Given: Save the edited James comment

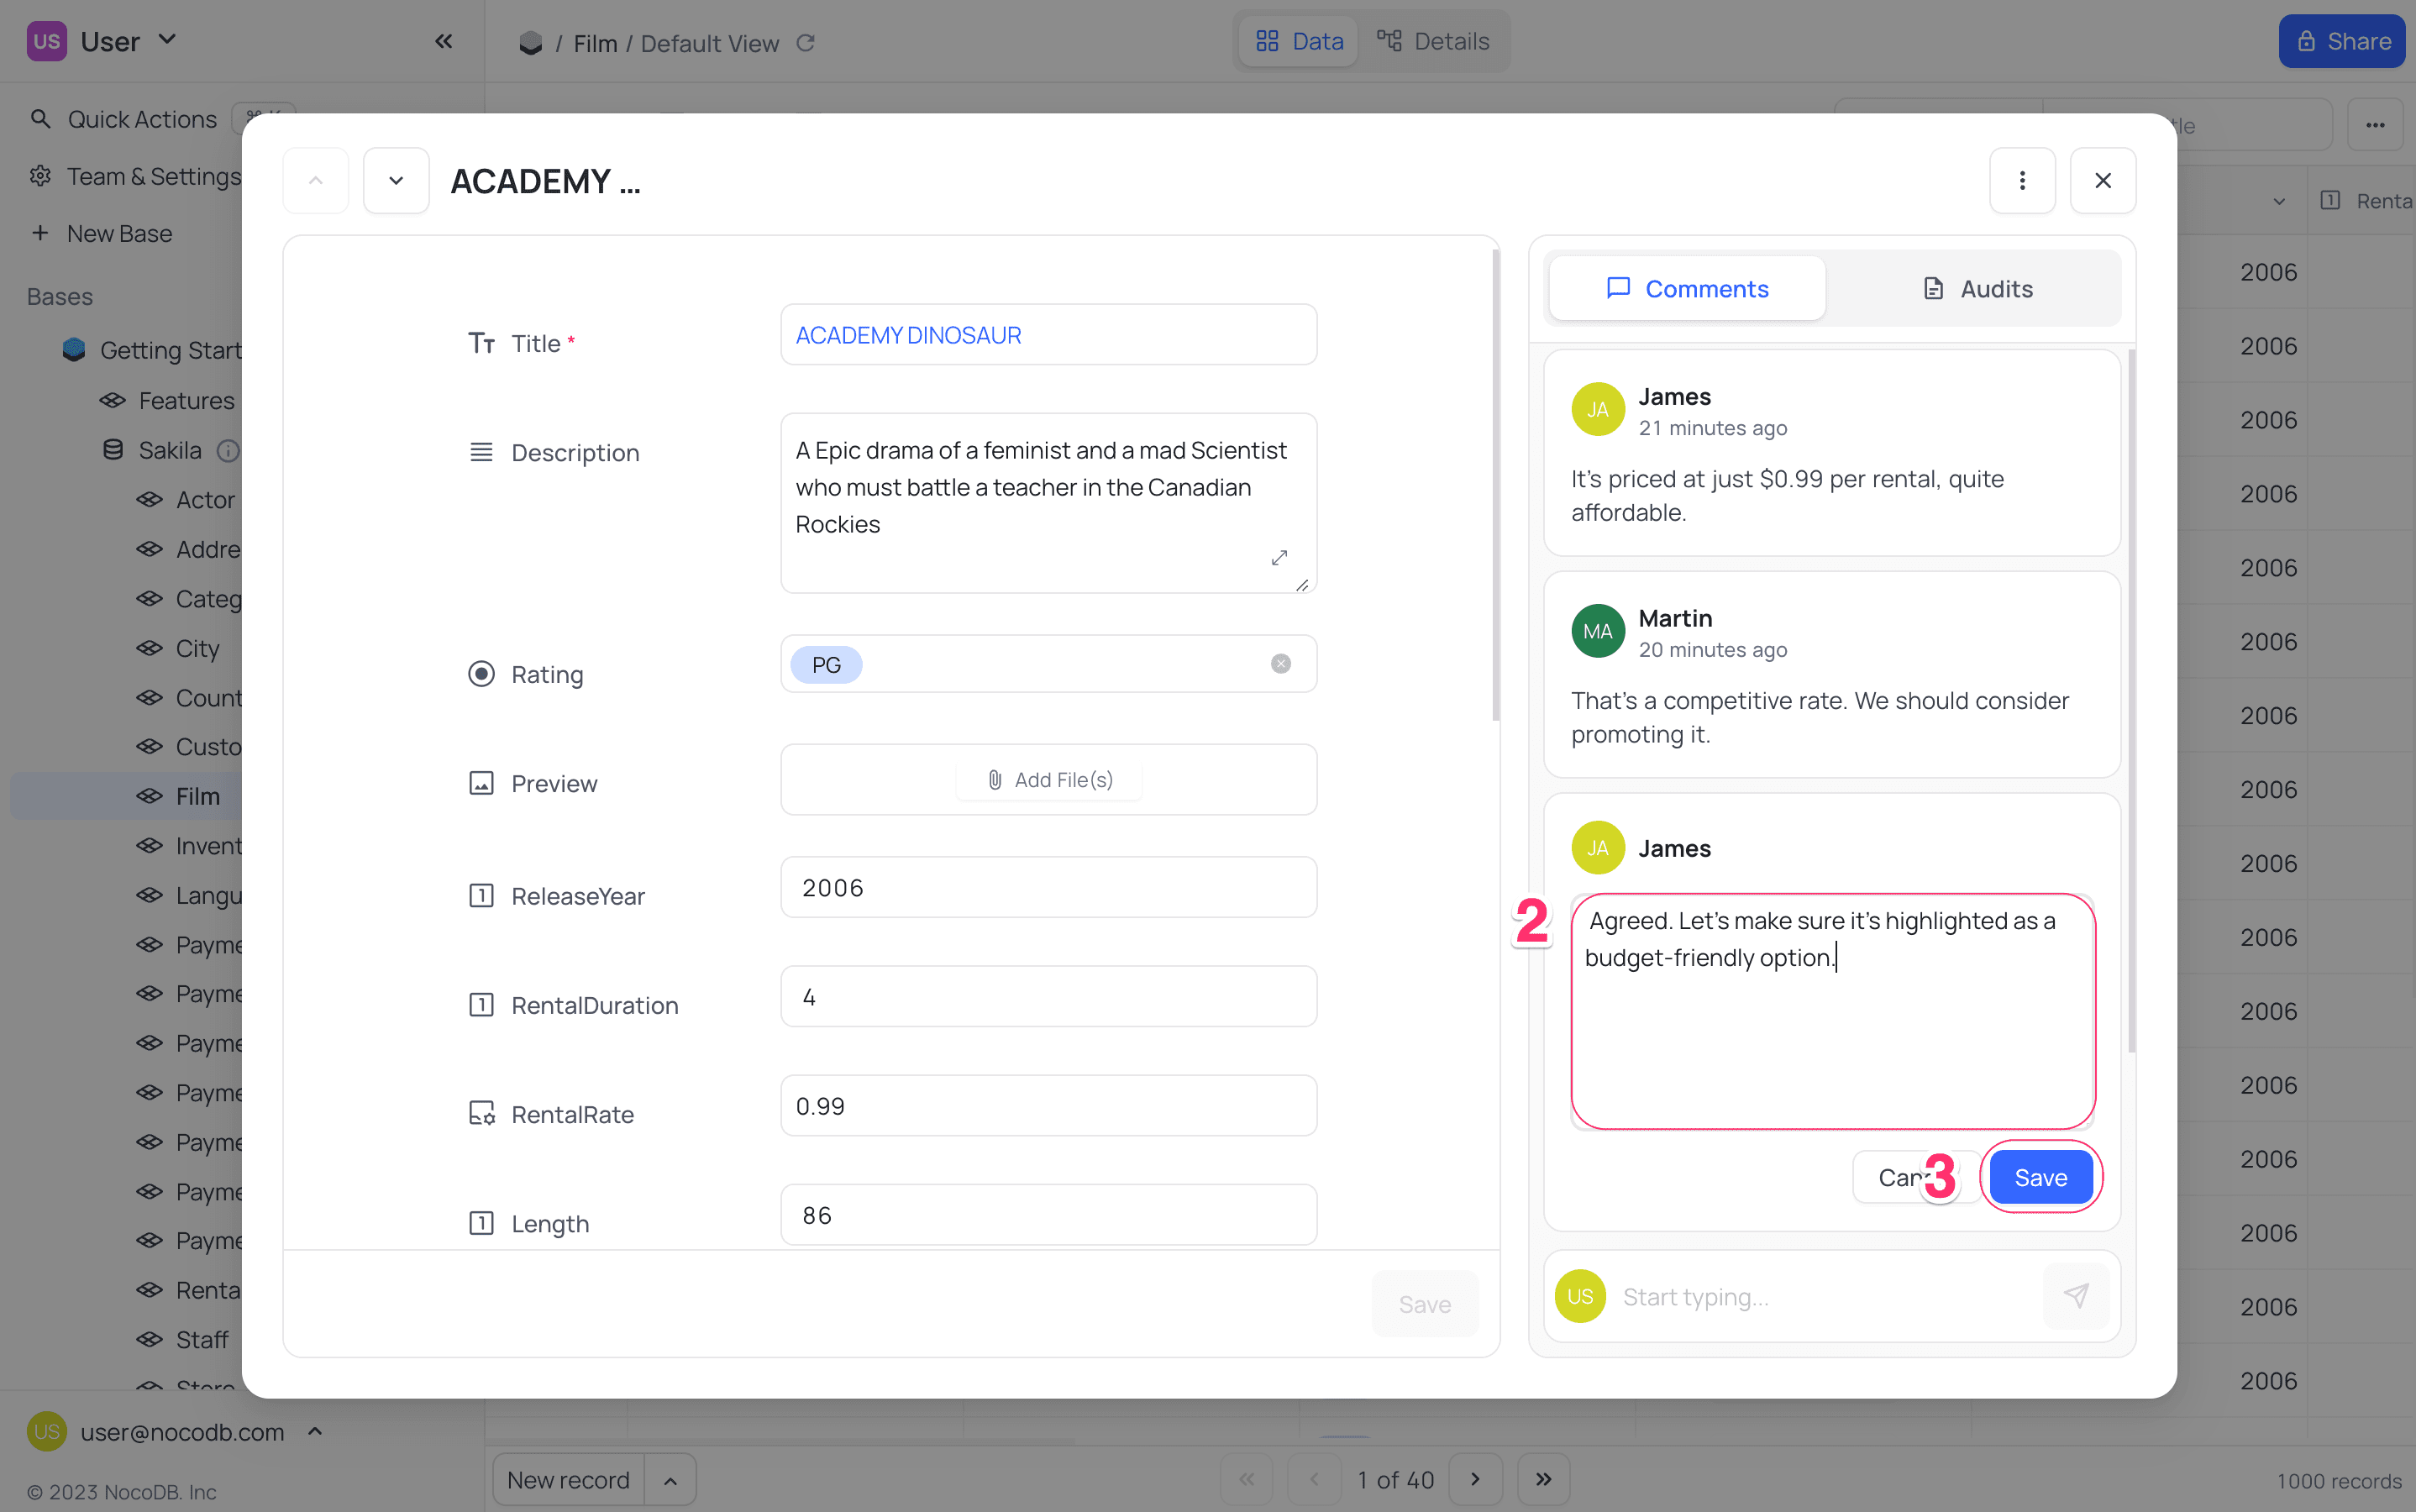Looking at the screenshot, I should point(2040,1177).
